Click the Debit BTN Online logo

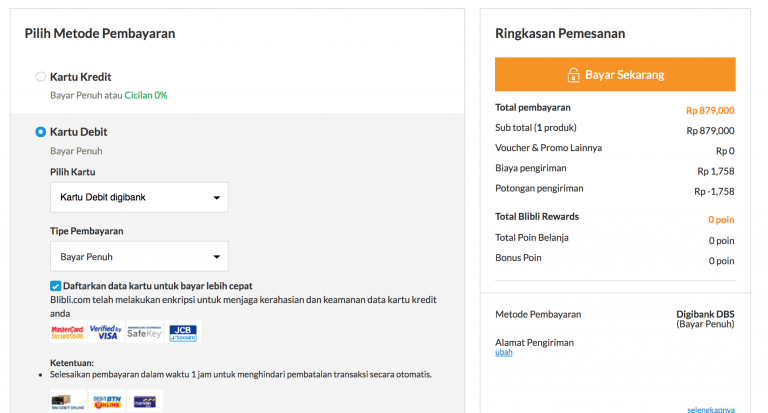106,402
